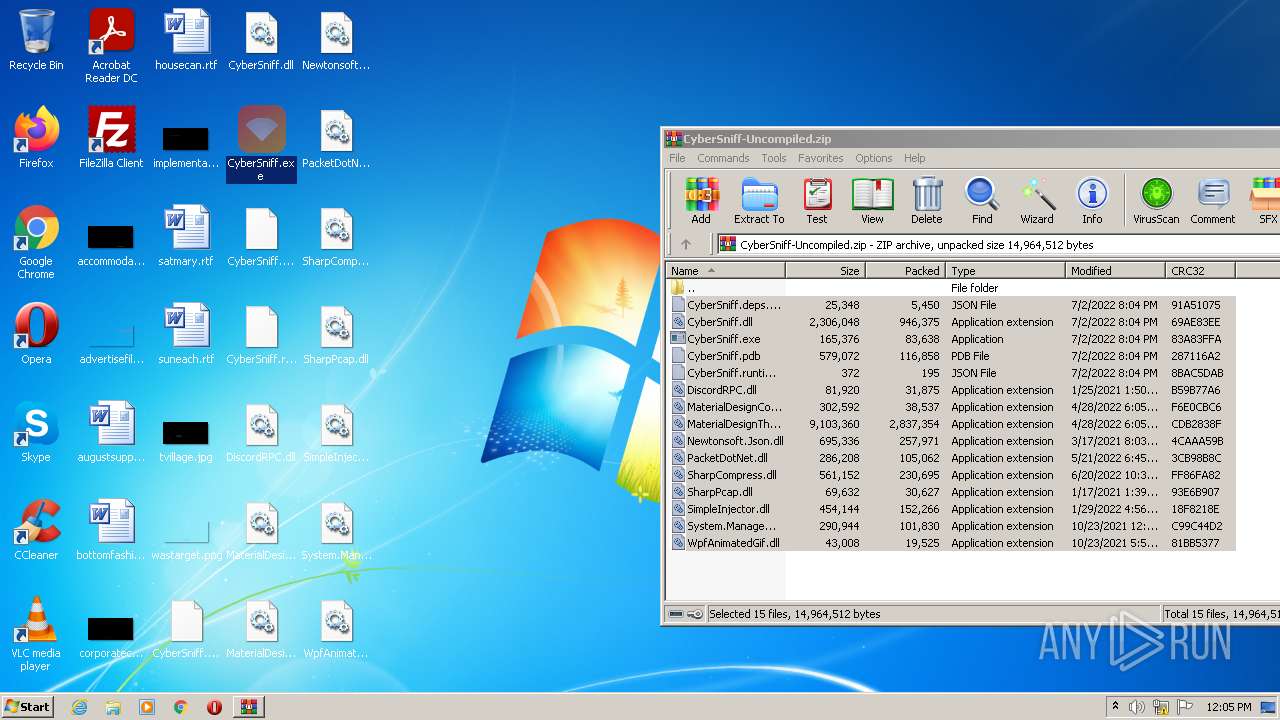Image resolution: width=1280 pixels, height=720 pixels.
Task: Select the parent folder '..' row
Action: 951,288
